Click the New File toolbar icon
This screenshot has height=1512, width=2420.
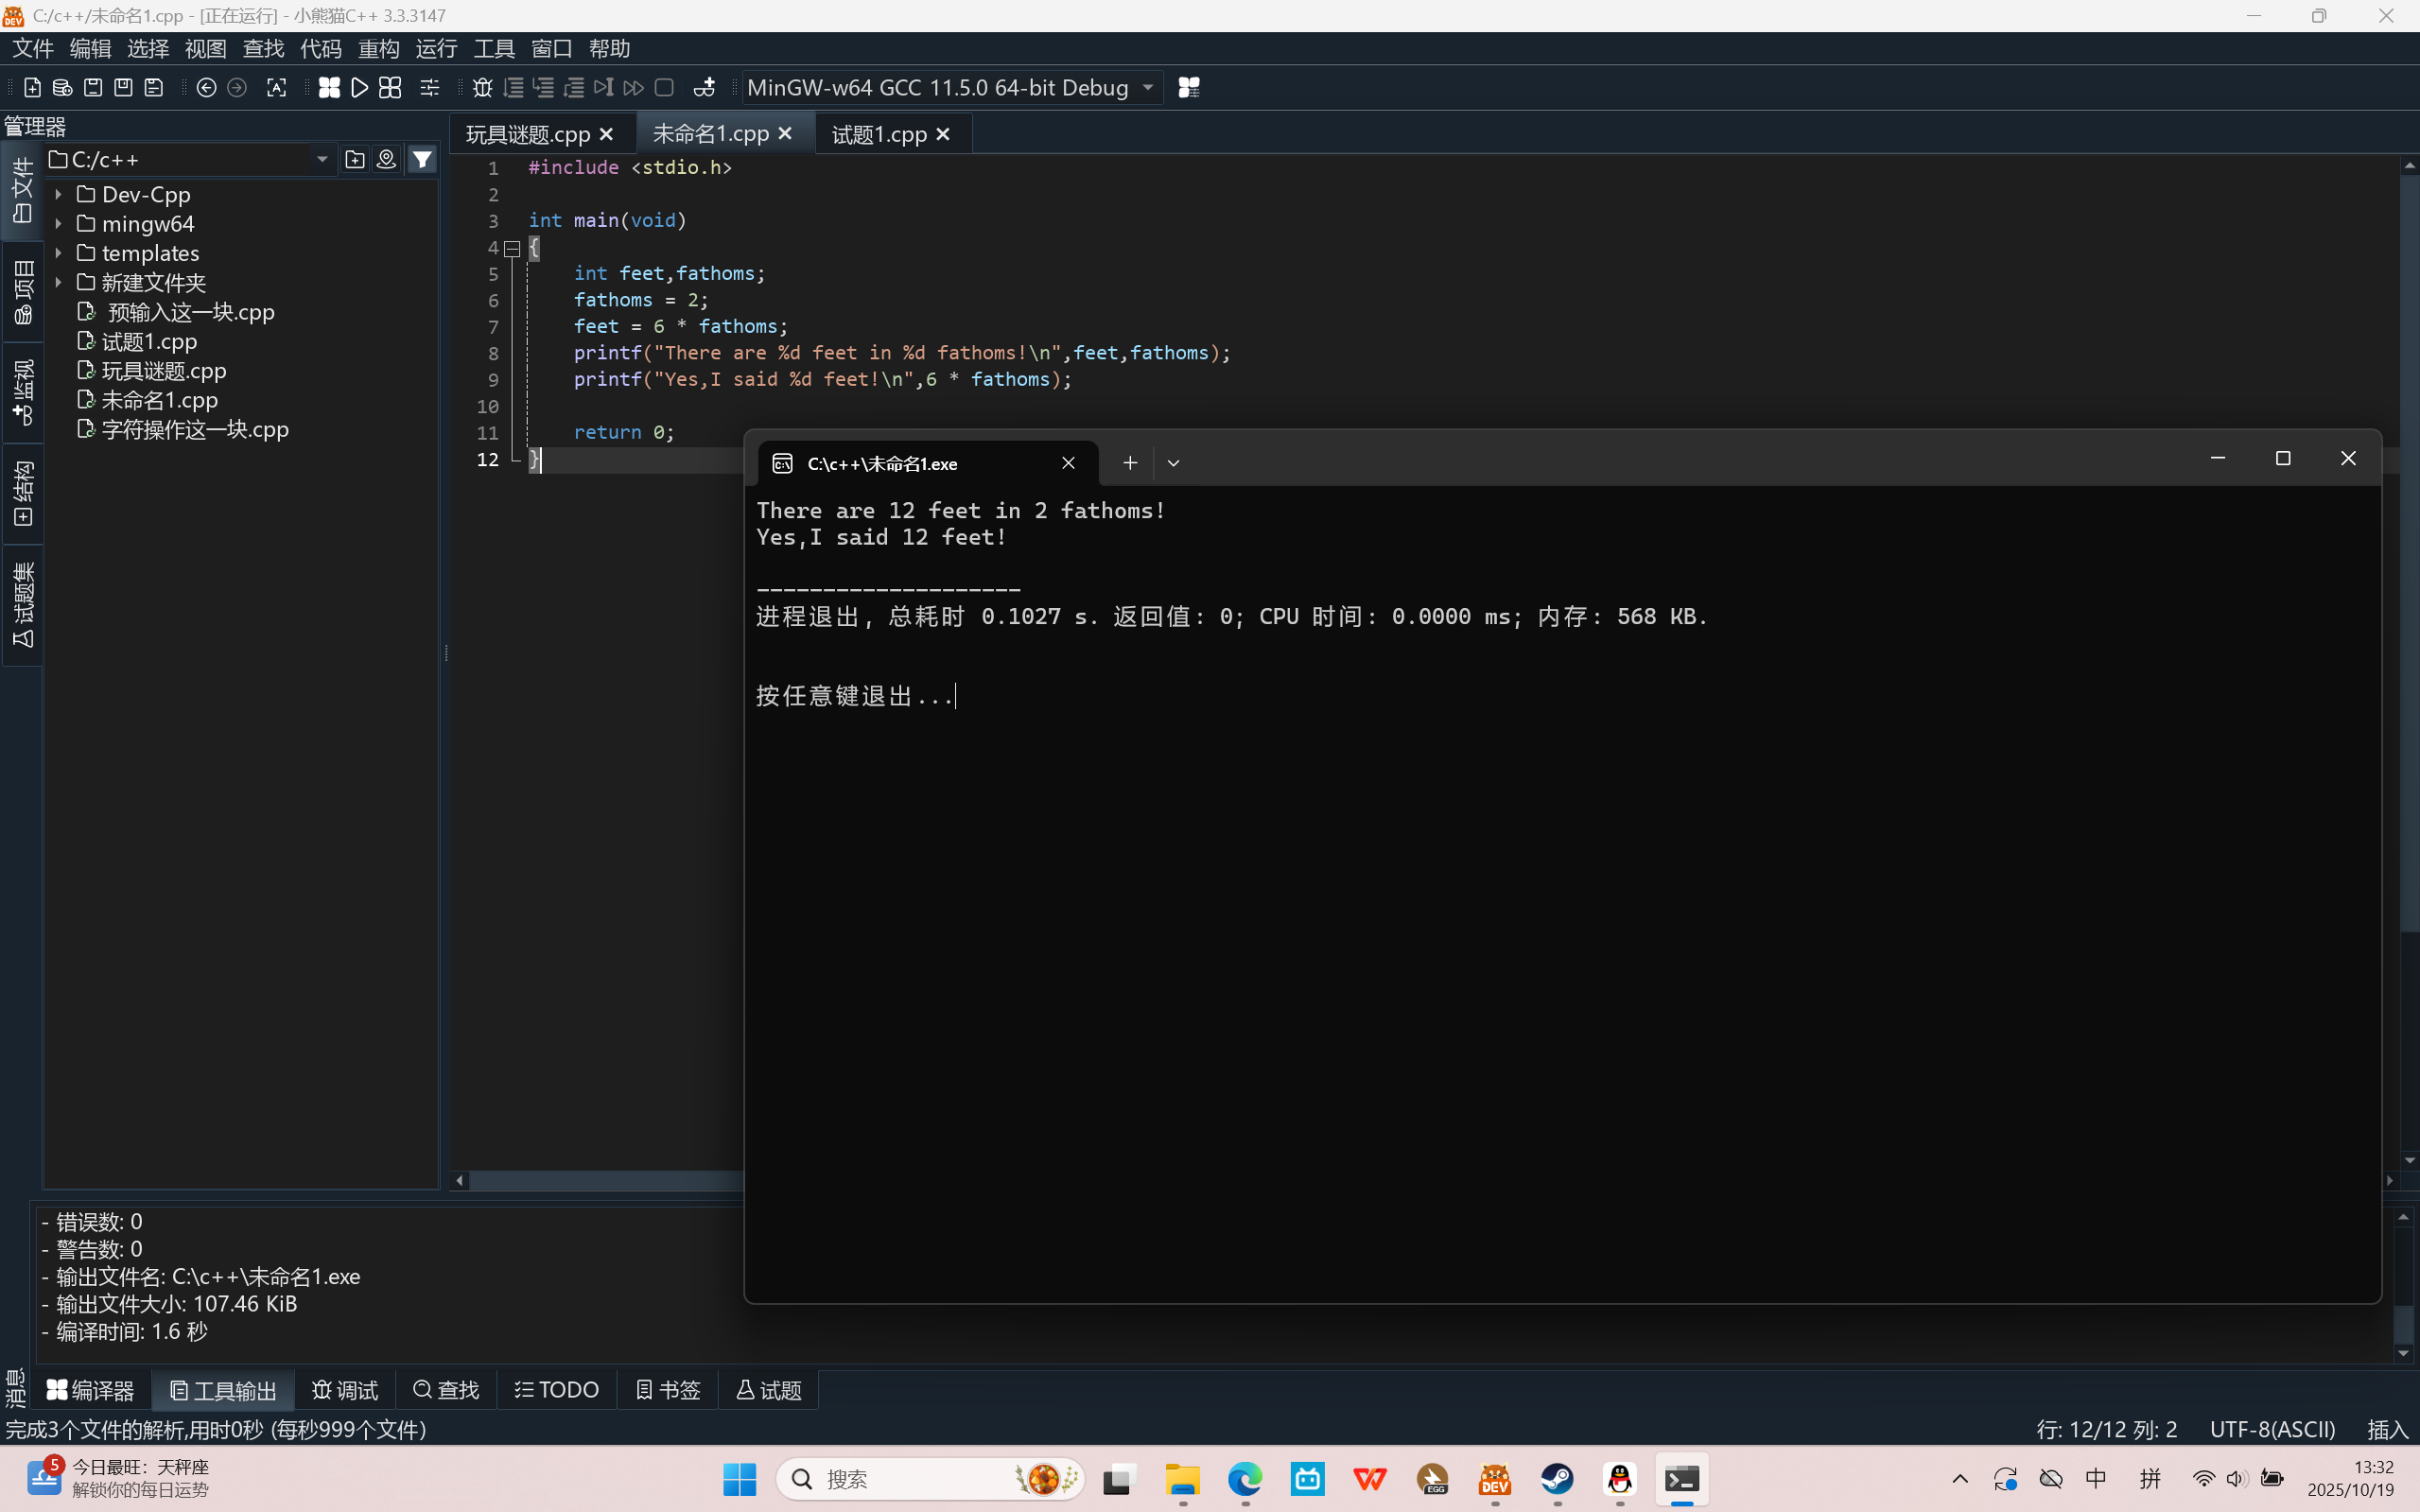coord(32,88)
